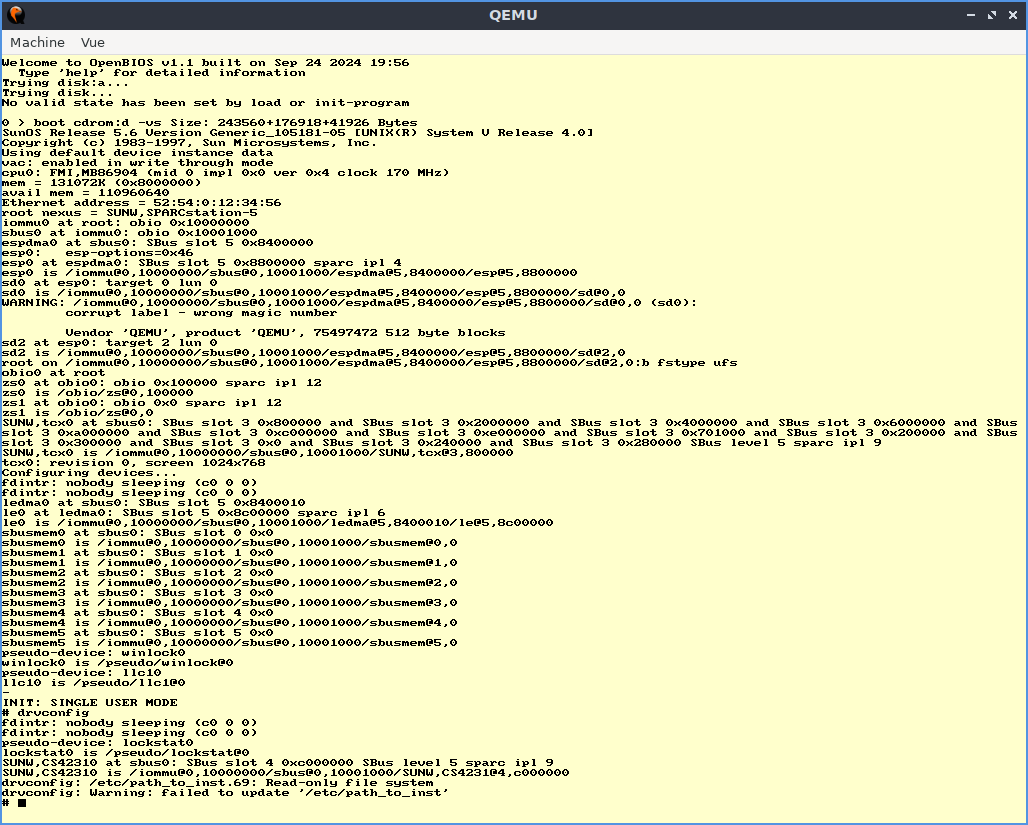Click 'iommu0 at root: obio 0x10000000'
The height and width of the screenshot is (825, 1028).
[x=125, y=223]
